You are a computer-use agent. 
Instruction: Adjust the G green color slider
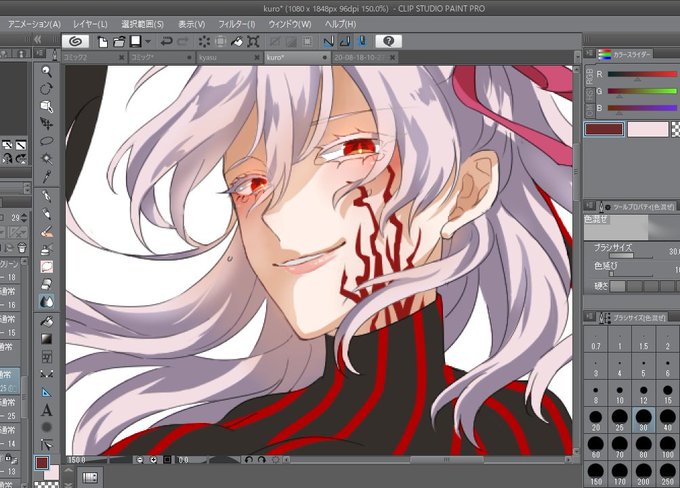pos(642,91)
